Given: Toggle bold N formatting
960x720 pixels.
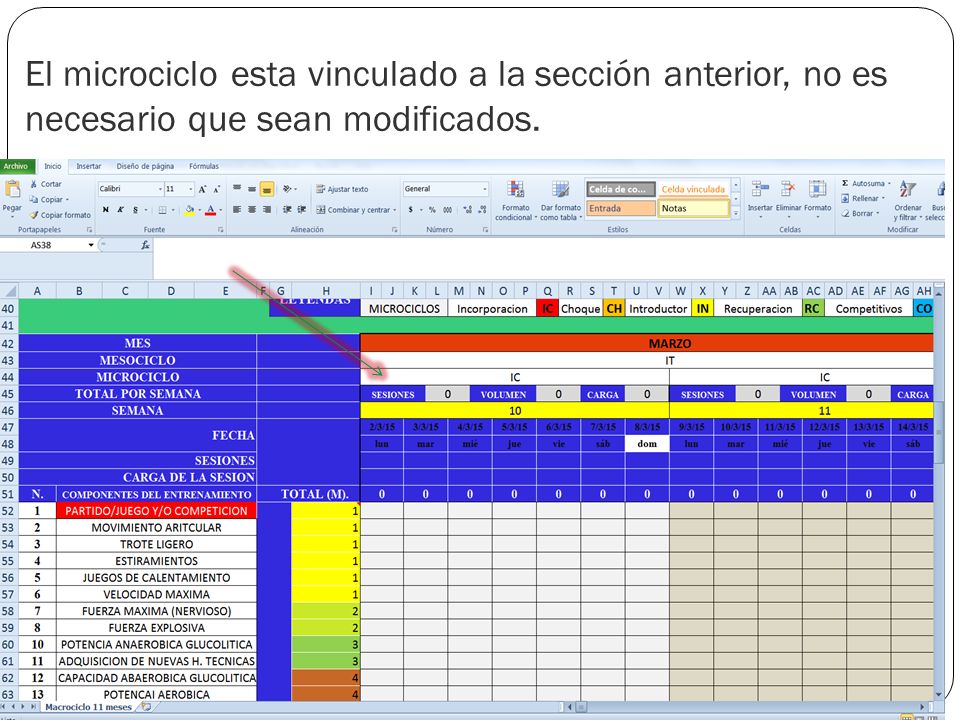Looking at the screenshot, I should point(105,210).
